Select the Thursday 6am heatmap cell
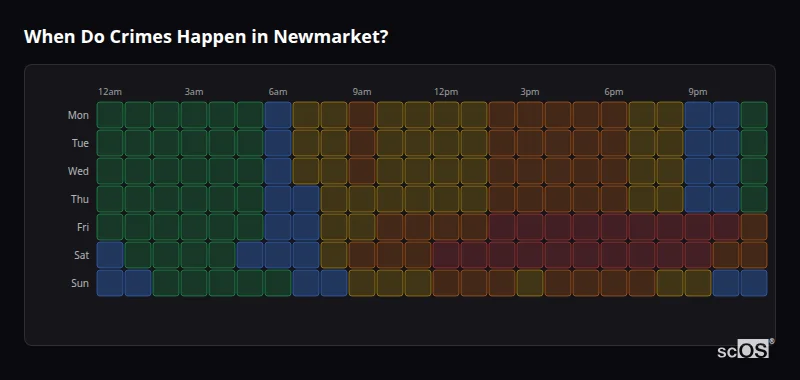Screen dimensions: 800x380 click(278, 199)
